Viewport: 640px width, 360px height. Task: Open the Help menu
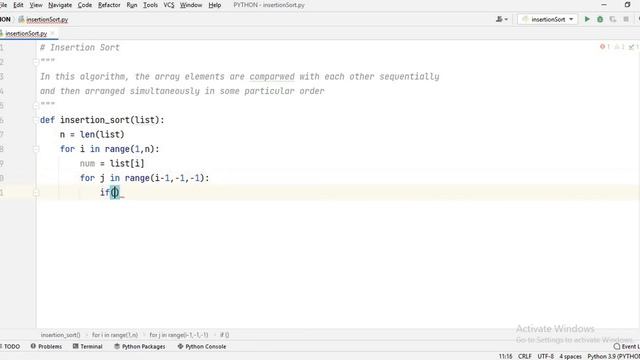pos(214,5)
